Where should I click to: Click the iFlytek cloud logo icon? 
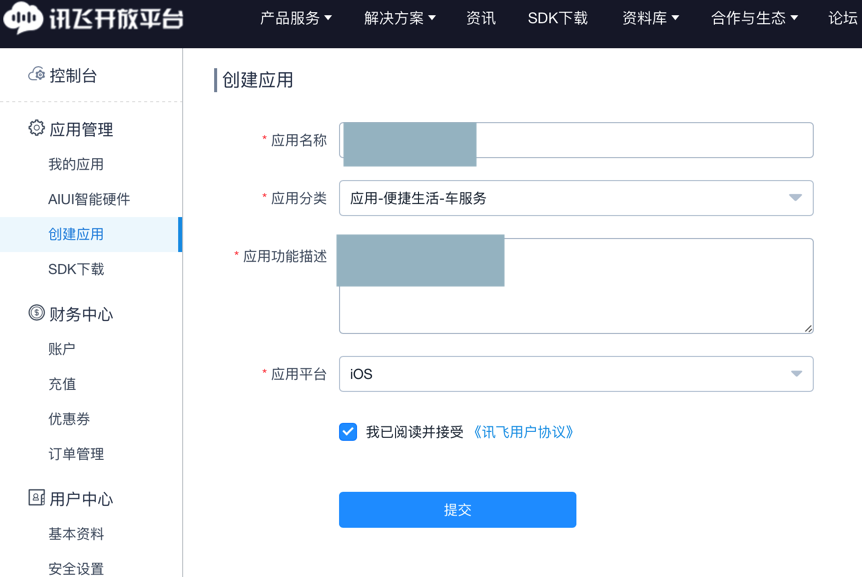point(22,17)
